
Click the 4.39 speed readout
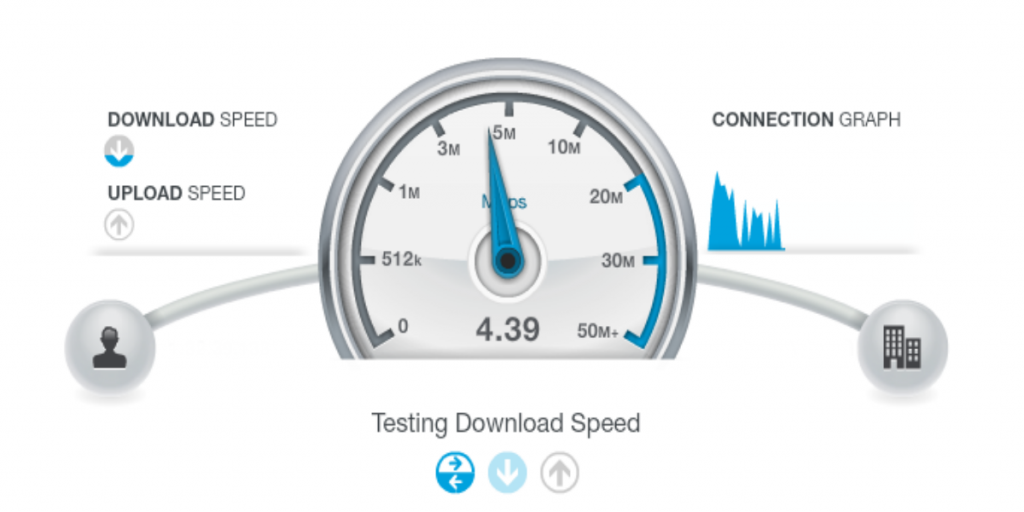click(x=507, y=330)
